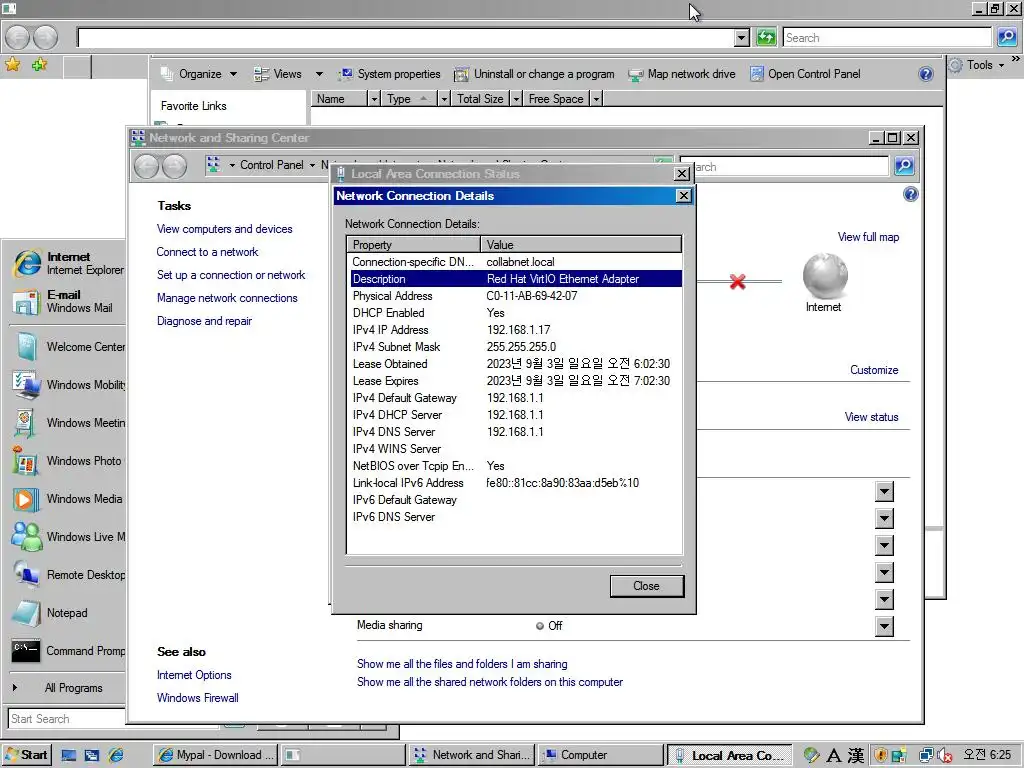Open the Total Size column filter dropdown
Viewport: 1024px width, 768px height.
click(x=516, y=99)
